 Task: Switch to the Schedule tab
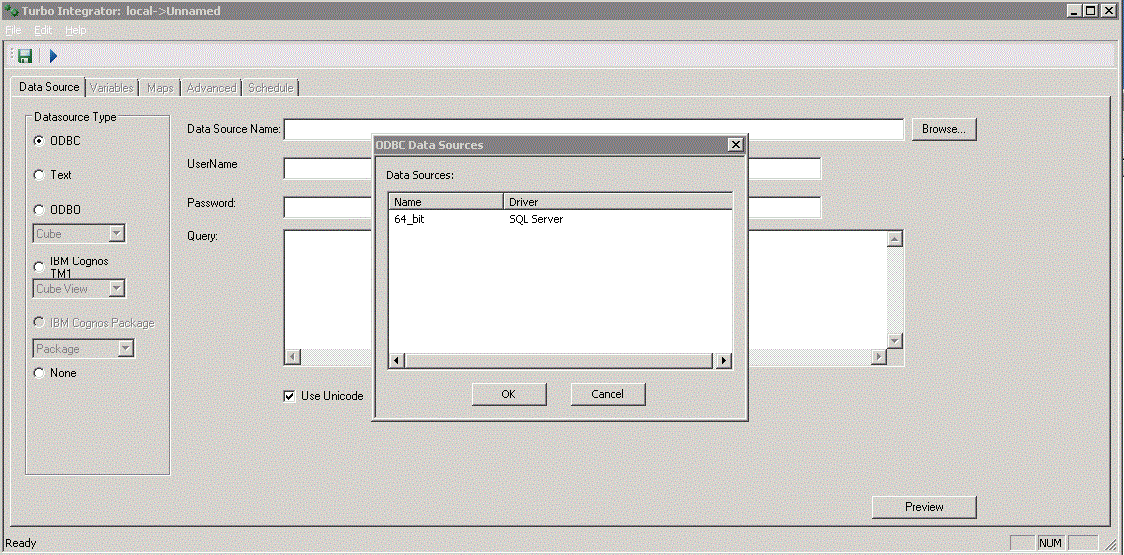coord(270,87)
